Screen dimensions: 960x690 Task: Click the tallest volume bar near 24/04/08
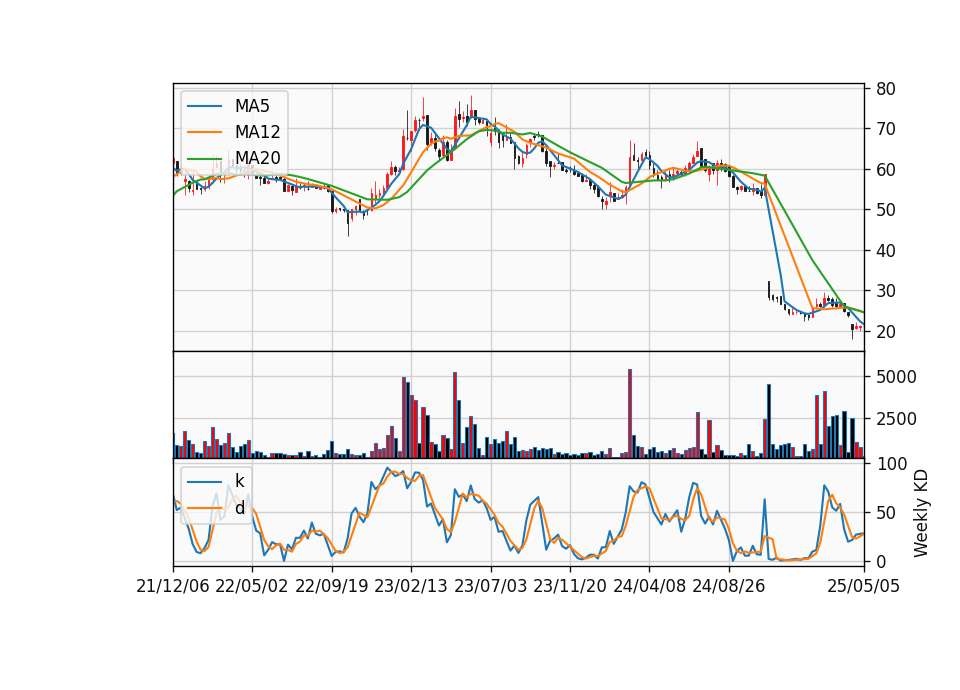pyautogui.click(x=629, y=413)
